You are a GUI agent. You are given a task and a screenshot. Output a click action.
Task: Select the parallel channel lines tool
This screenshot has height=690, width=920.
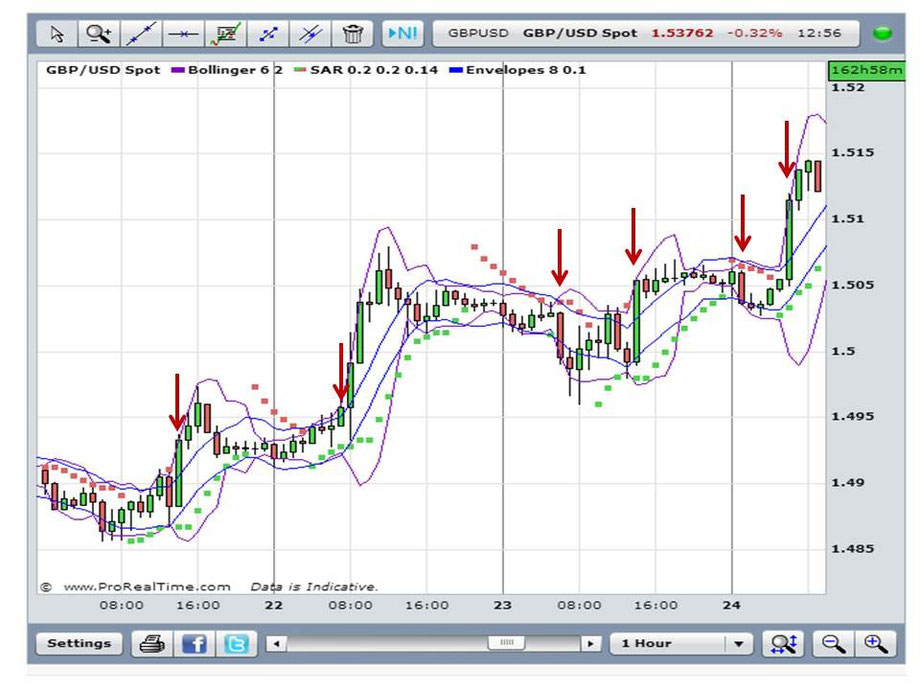click(x=310, y=34)
